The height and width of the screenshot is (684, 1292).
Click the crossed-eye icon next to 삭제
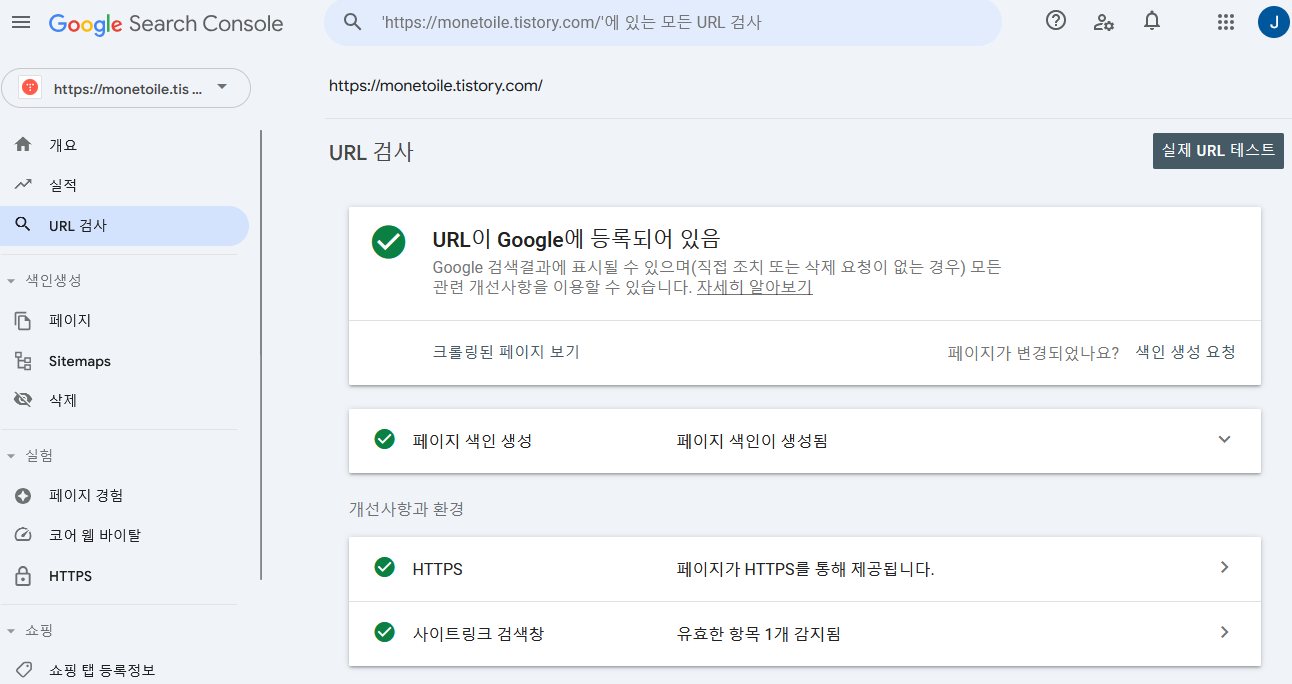pyautogui.click(x=23, y=400)
